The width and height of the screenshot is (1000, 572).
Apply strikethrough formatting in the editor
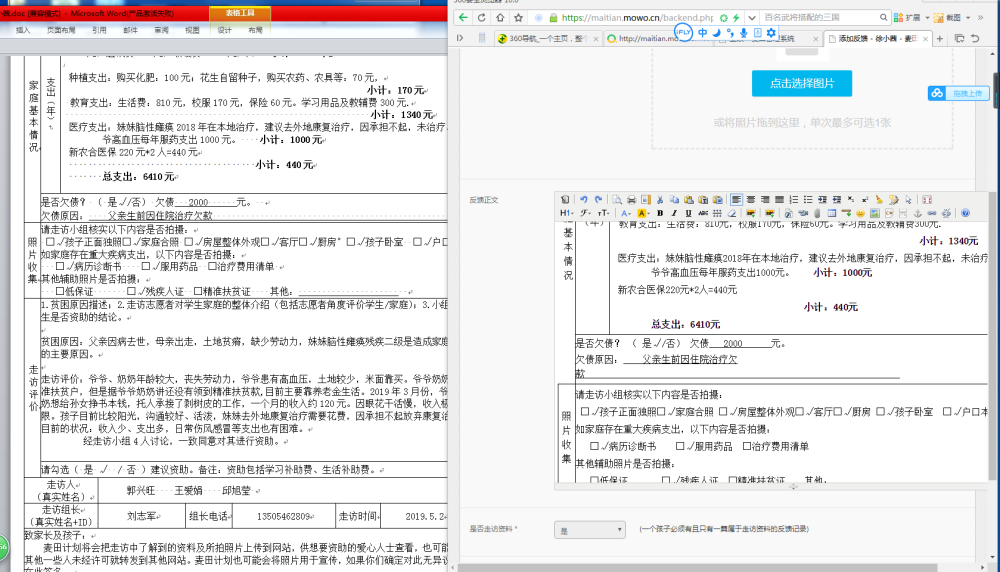[703, 214]
